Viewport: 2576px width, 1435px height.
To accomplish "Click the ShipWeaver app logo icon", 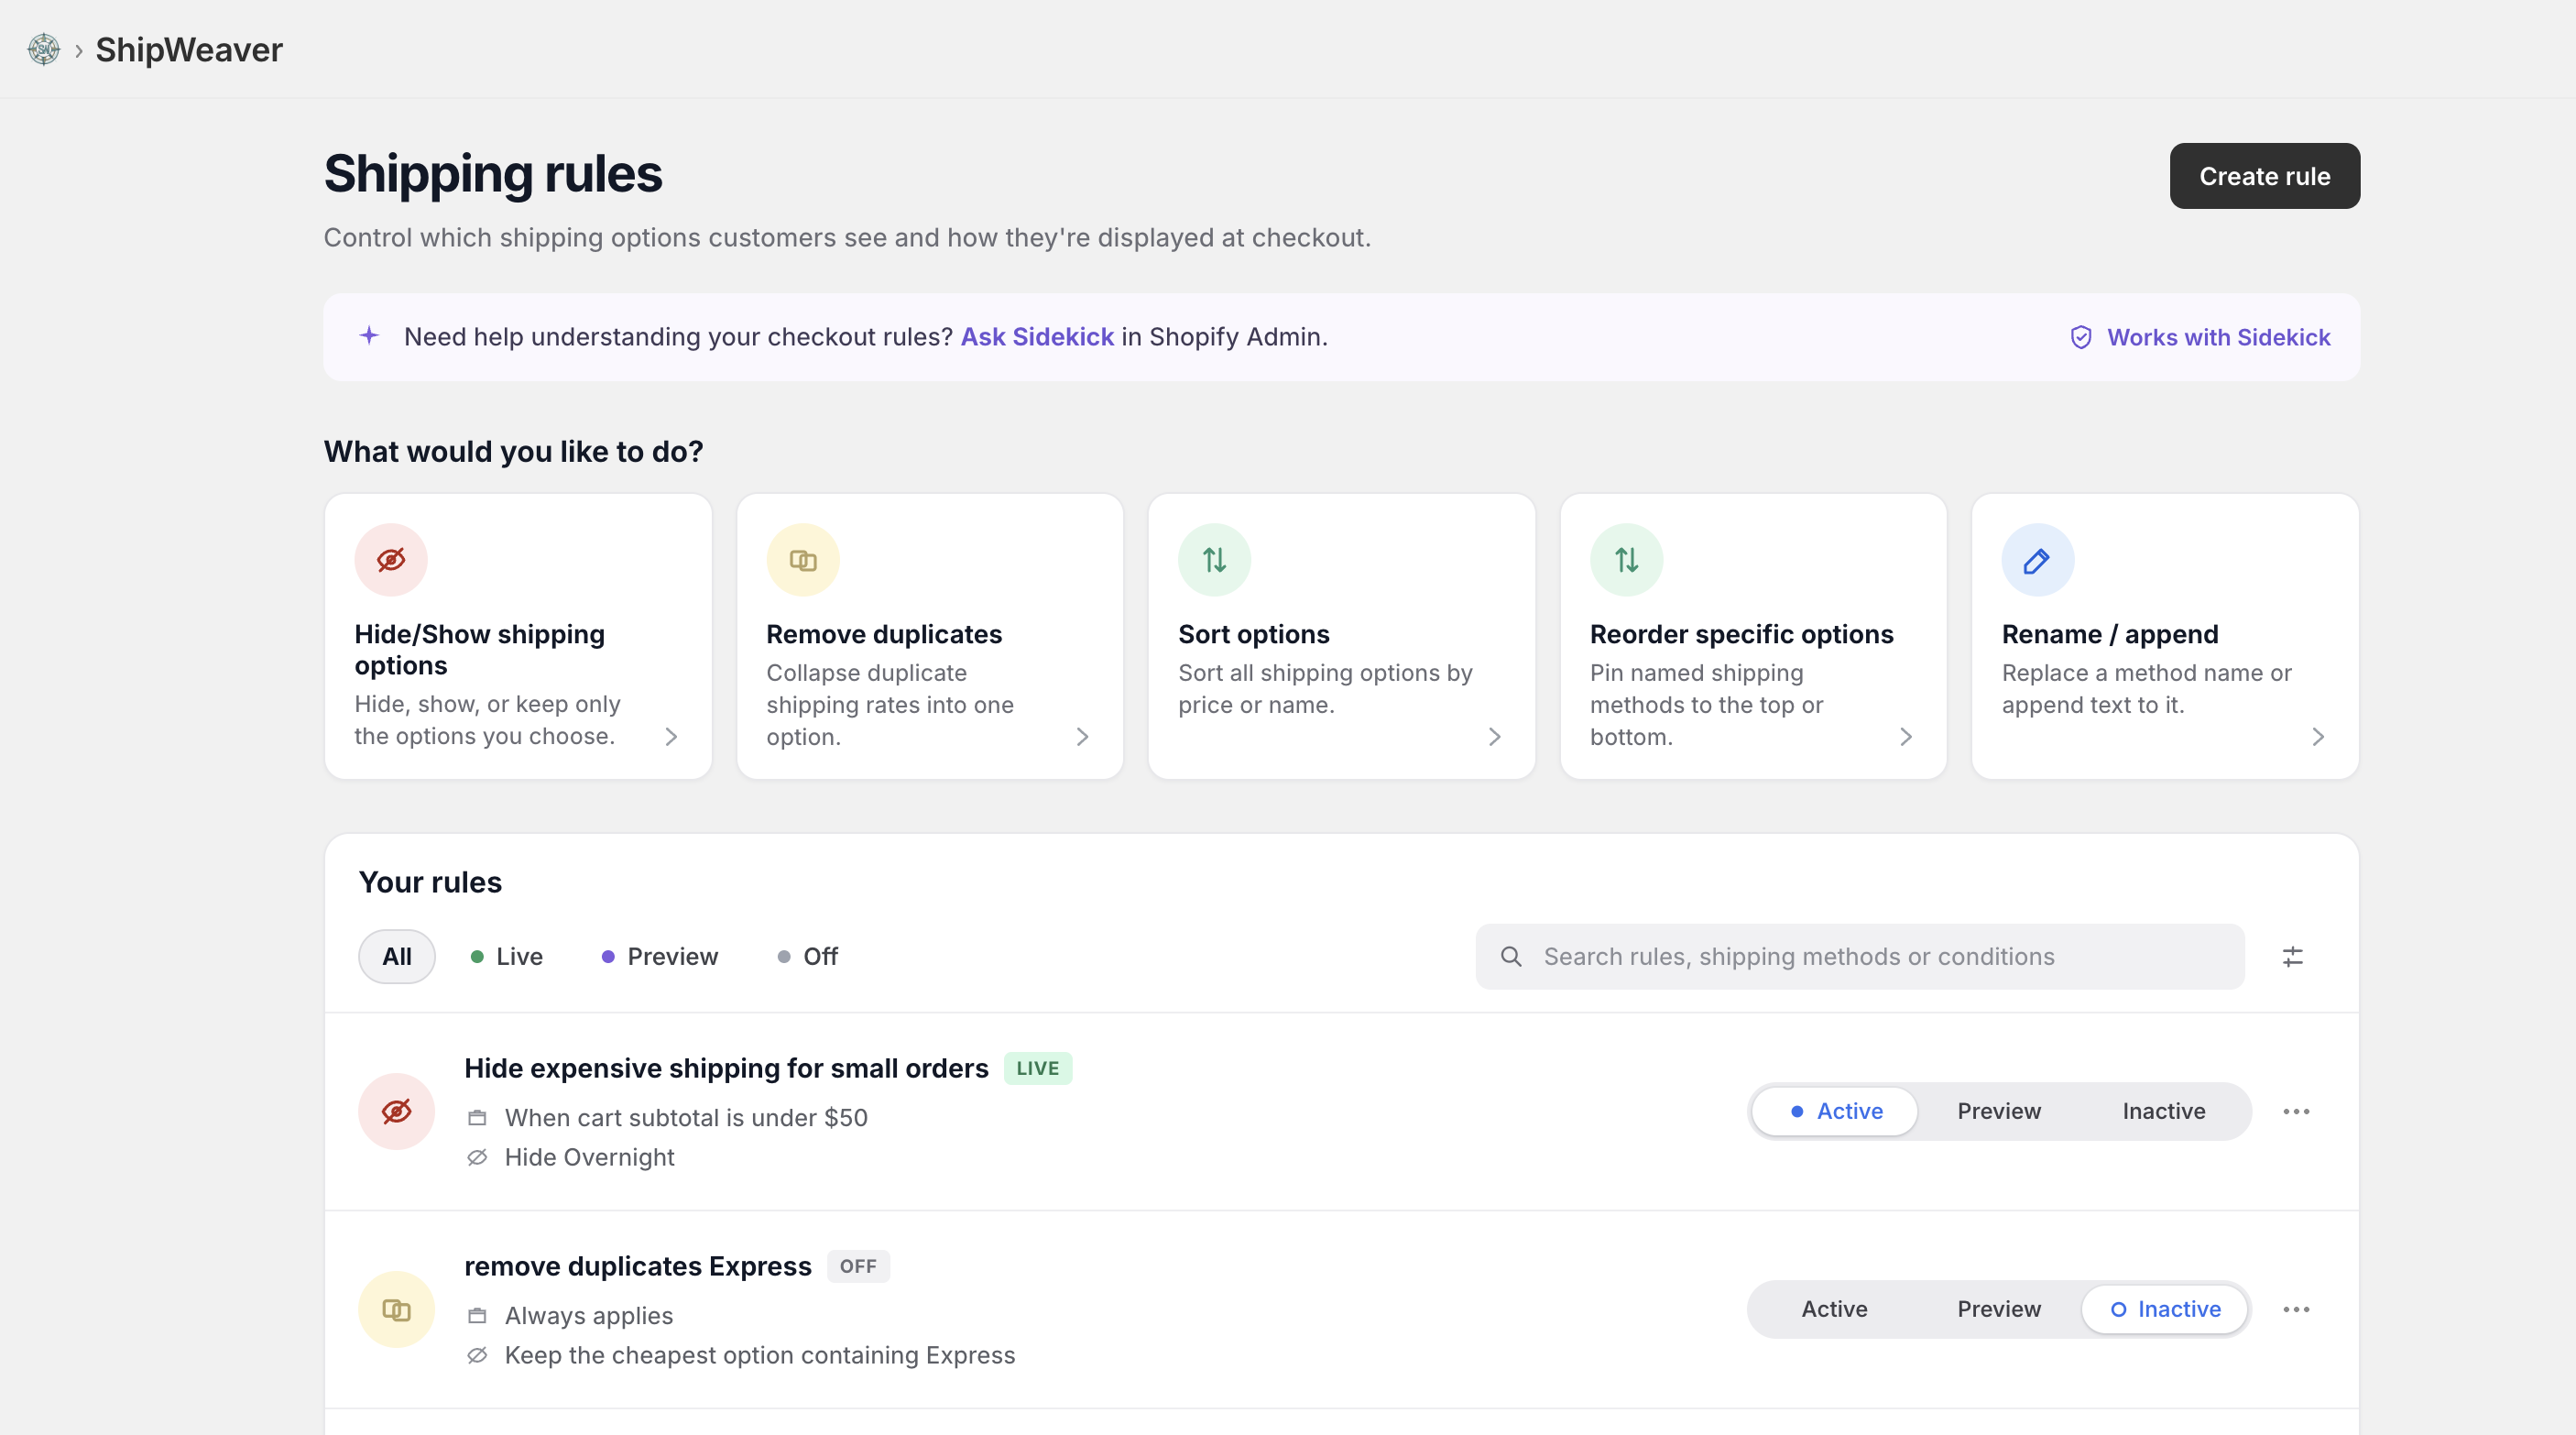I will [x=44, y=49].
